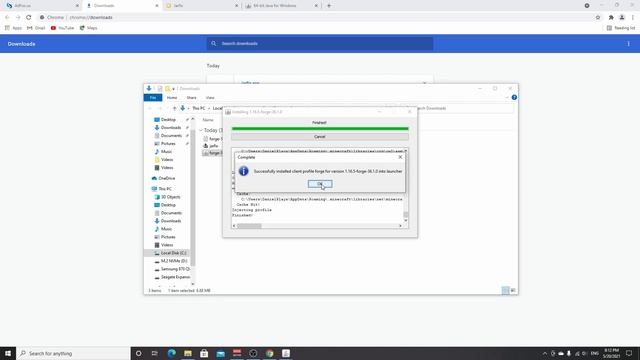Image resolution: width=640 pixels, height=360 pixels.
Task: Open the Maps bookmark
Action: tap(89, 28)
